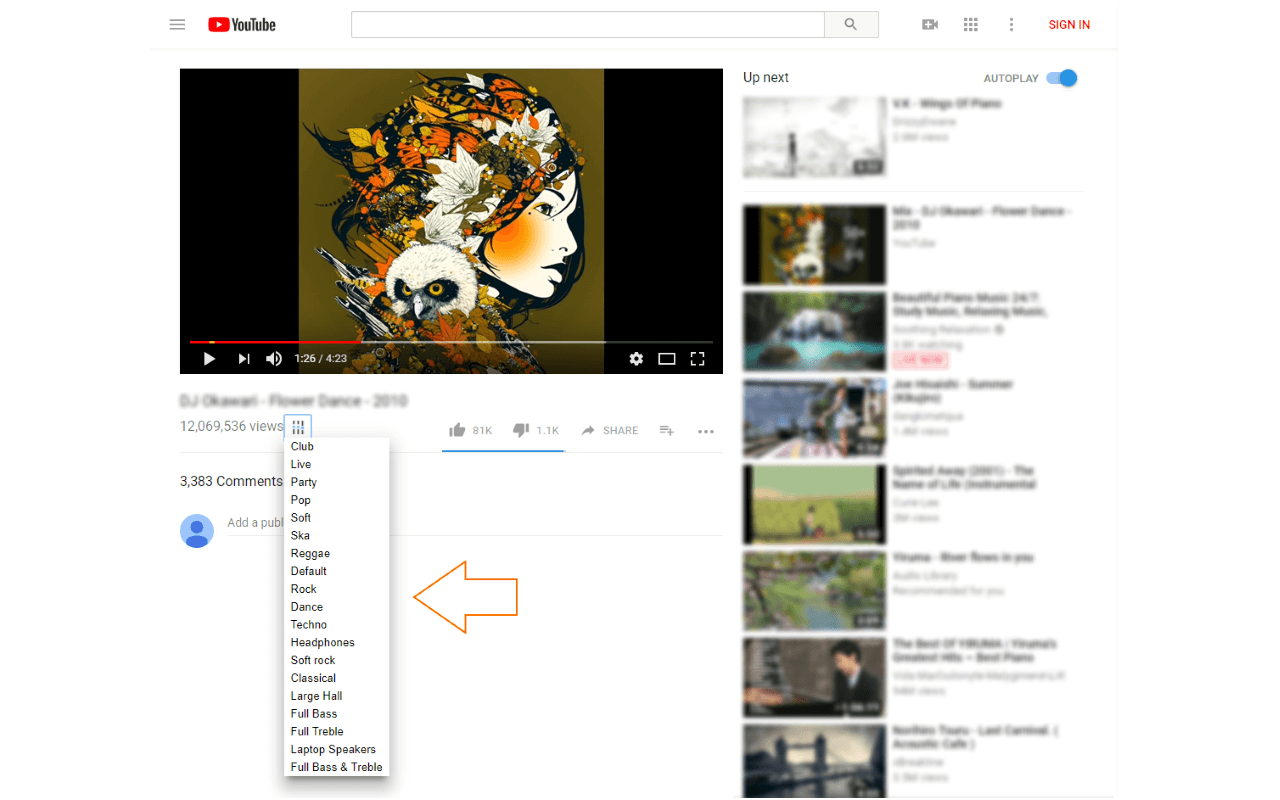Skip to next video in player

tap(244, 358)
